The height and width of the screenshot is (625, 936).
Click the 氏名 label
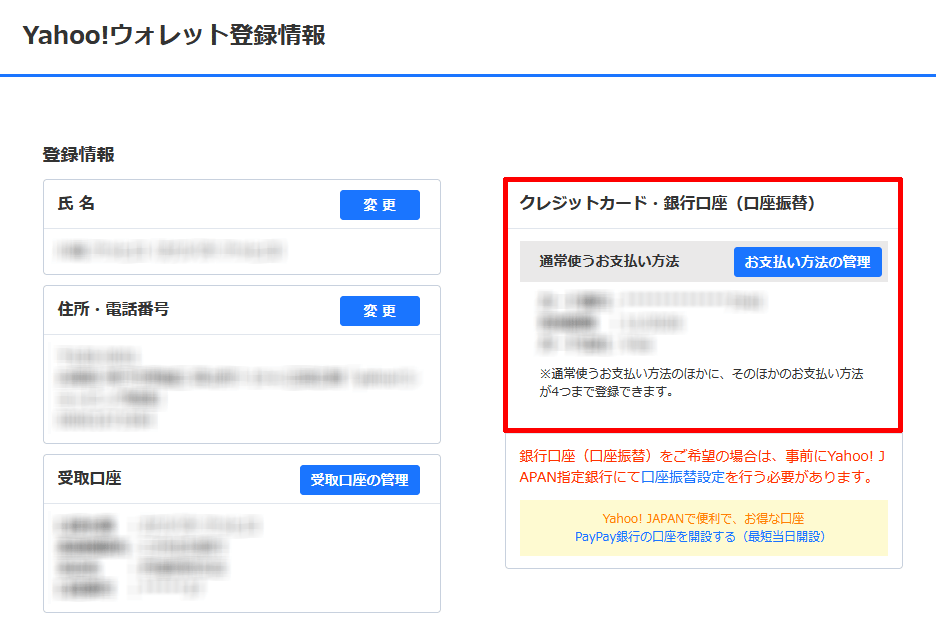[x=76, y=204]
